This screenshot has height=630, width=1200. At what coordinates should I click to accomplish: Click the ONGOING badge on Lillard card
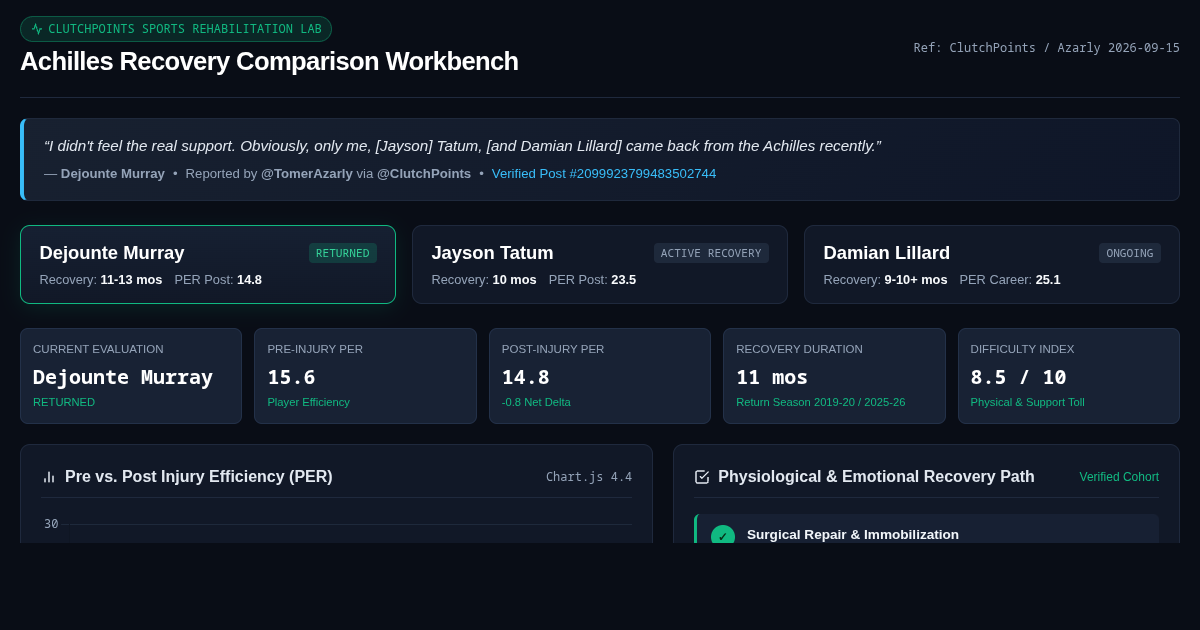click(1130, 253)
